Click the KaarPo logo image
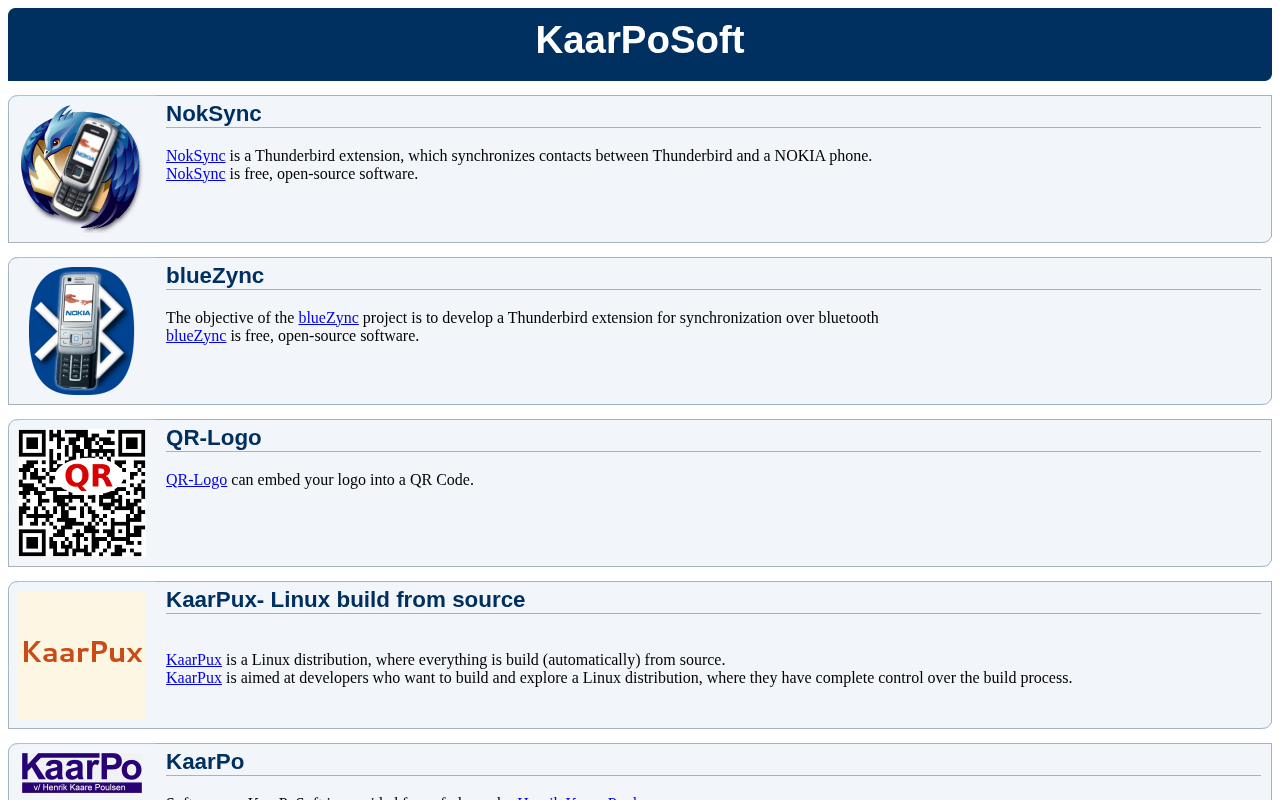 click(x=82, y=773)
